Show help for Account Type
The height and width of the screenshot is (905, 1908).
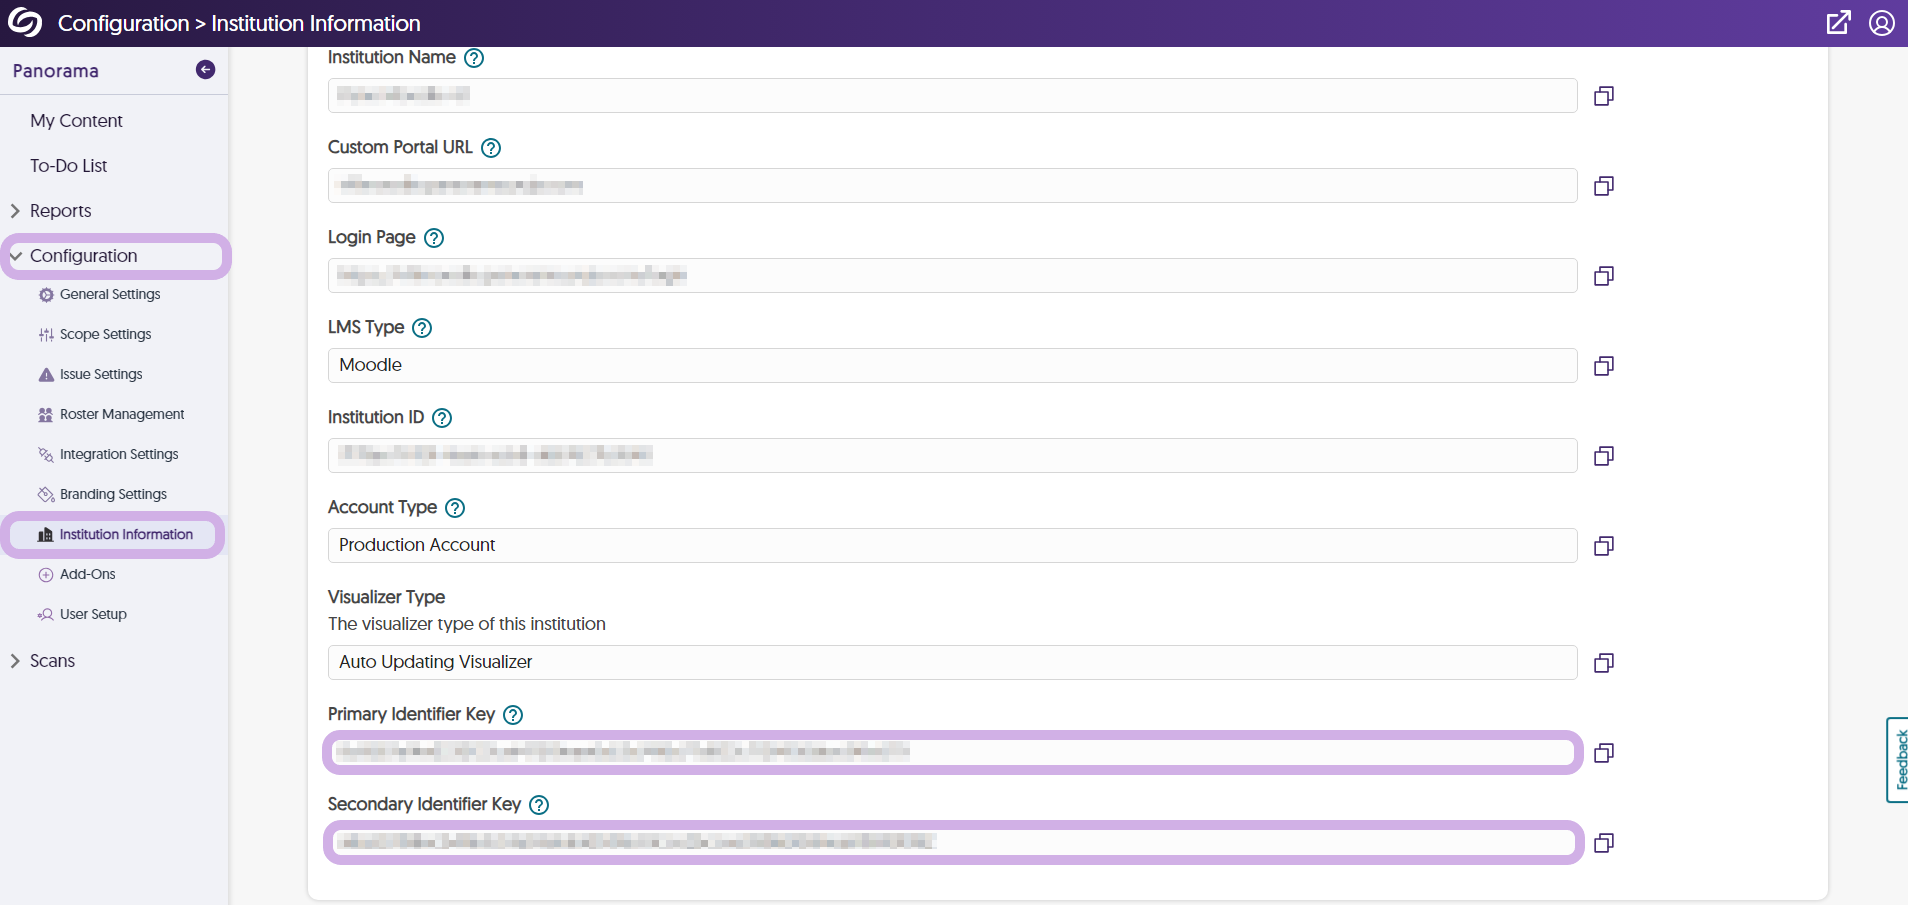click(455, 508)
